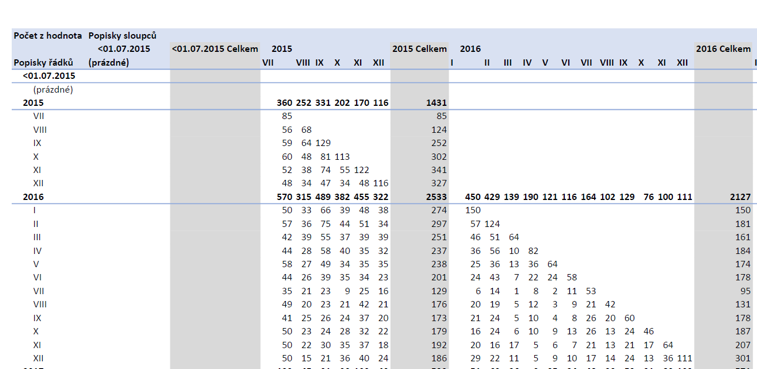This screenshot has width=757, height=369.
Task: Select the '2016 Celkem' column header
Action: click(723, 49)
